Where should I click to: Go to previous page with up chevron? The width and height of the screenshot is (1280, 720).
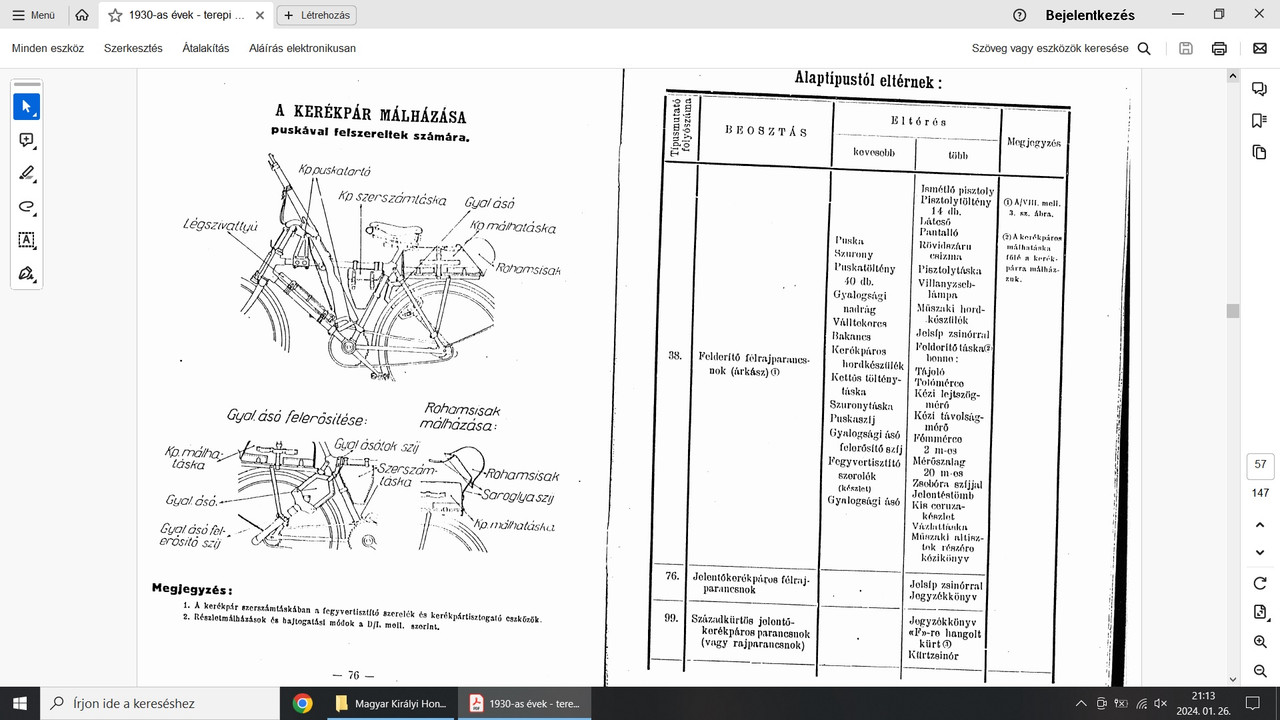[1260, 524]
